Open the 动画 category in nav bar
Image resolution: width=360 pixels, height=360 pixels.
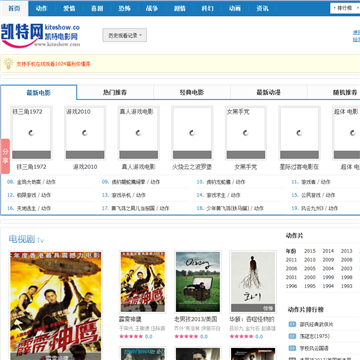(235, 9)
